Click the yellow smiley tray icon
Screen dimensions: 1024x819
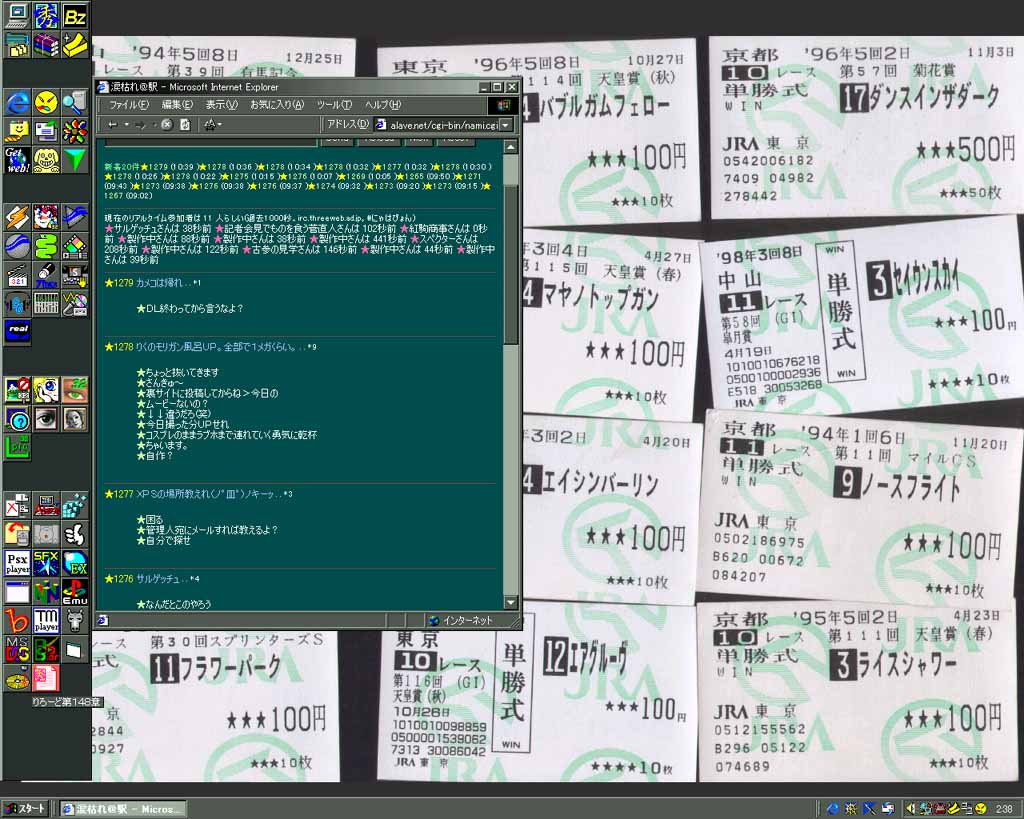coord(980,809)
